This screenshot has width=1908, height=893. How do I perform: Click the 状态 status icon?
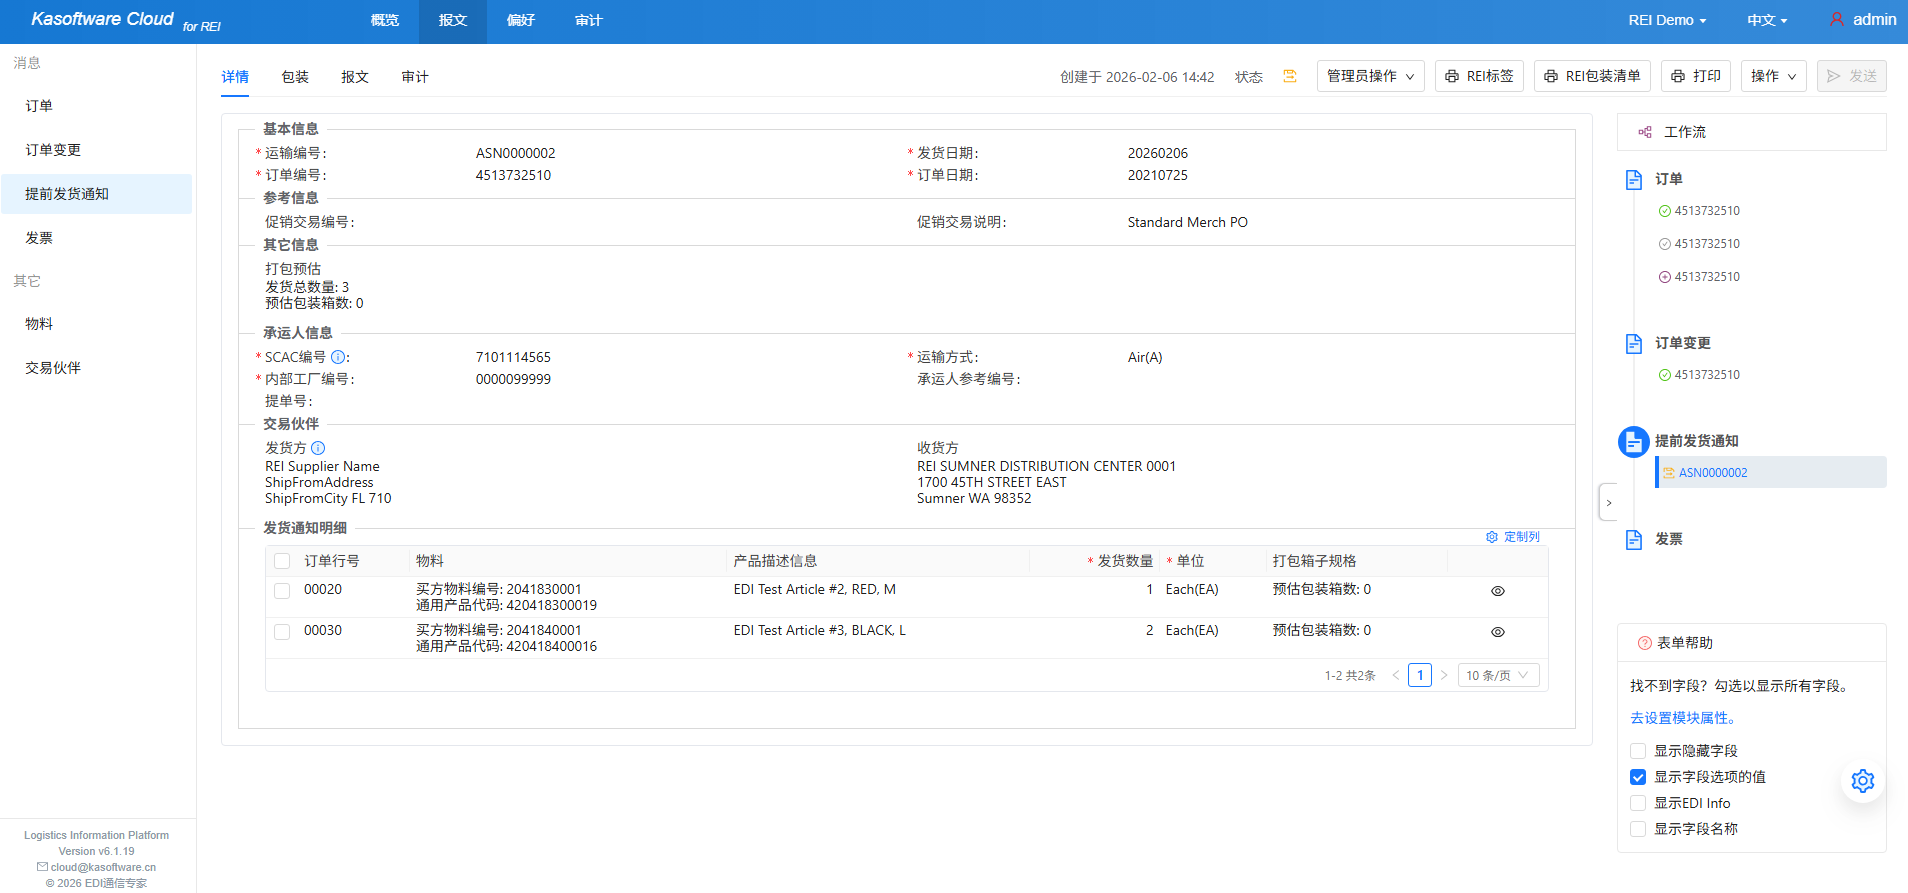point(1290,76)
